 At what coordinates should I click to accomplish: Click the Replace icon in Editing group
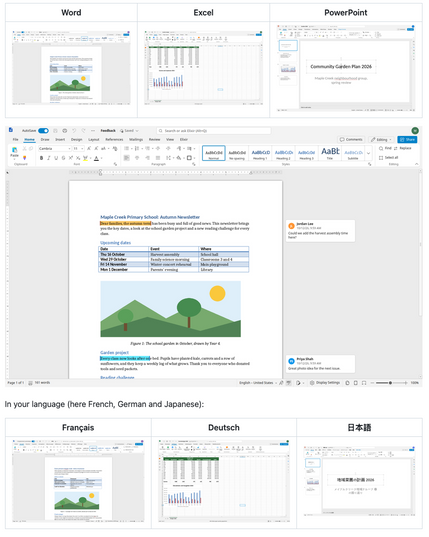click(x=395, y=148)
